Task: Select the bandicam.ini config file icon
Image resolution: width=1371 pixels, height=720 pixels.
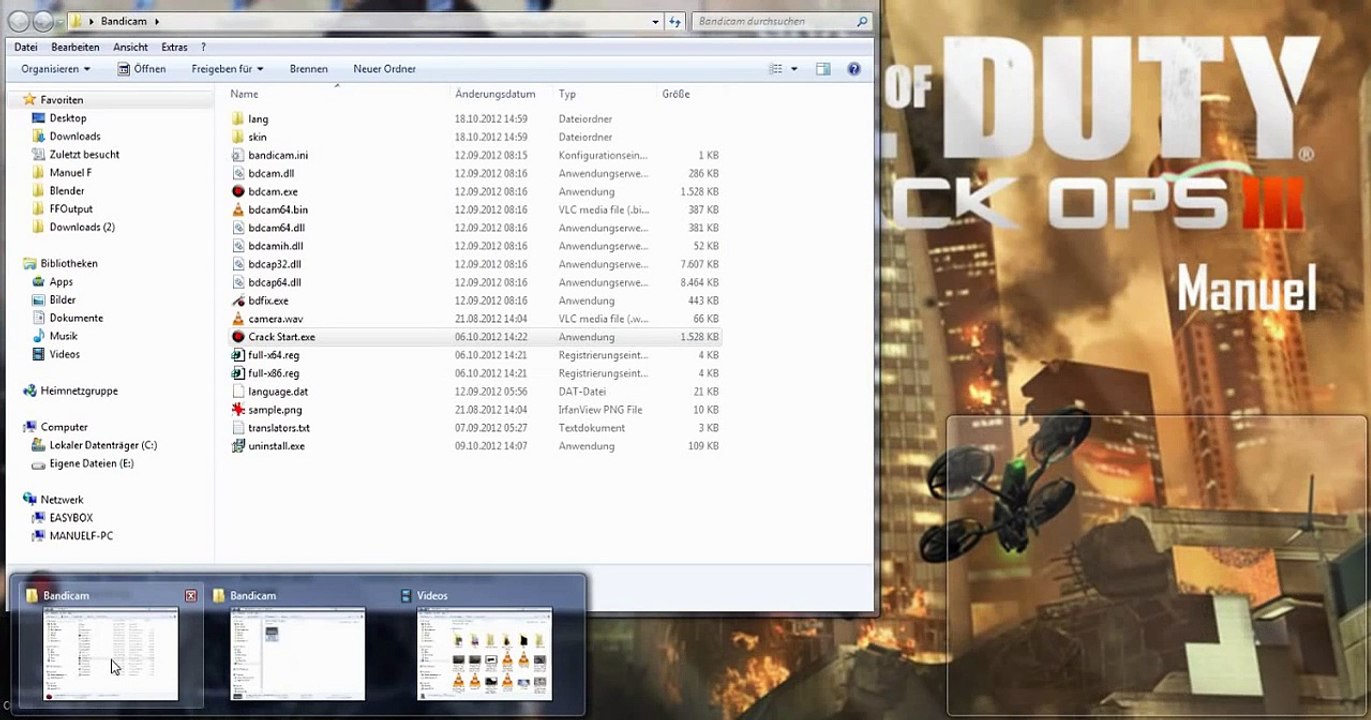Action: click(238, 155)
